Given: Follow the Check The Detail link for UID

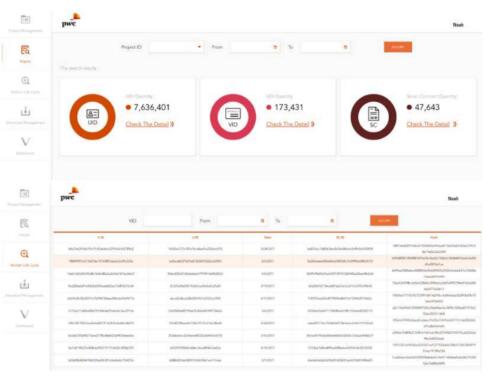Looking at the screenshot, I should [x=150, y=124].
